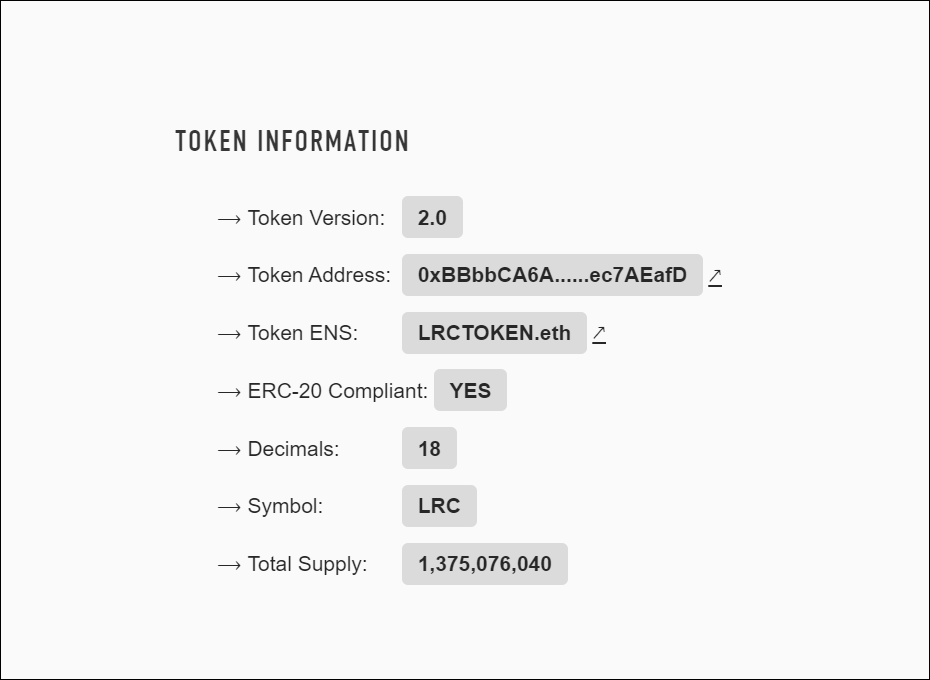
Task: Click the Token Version 2.0 badge
Action: tap(432, 217)
